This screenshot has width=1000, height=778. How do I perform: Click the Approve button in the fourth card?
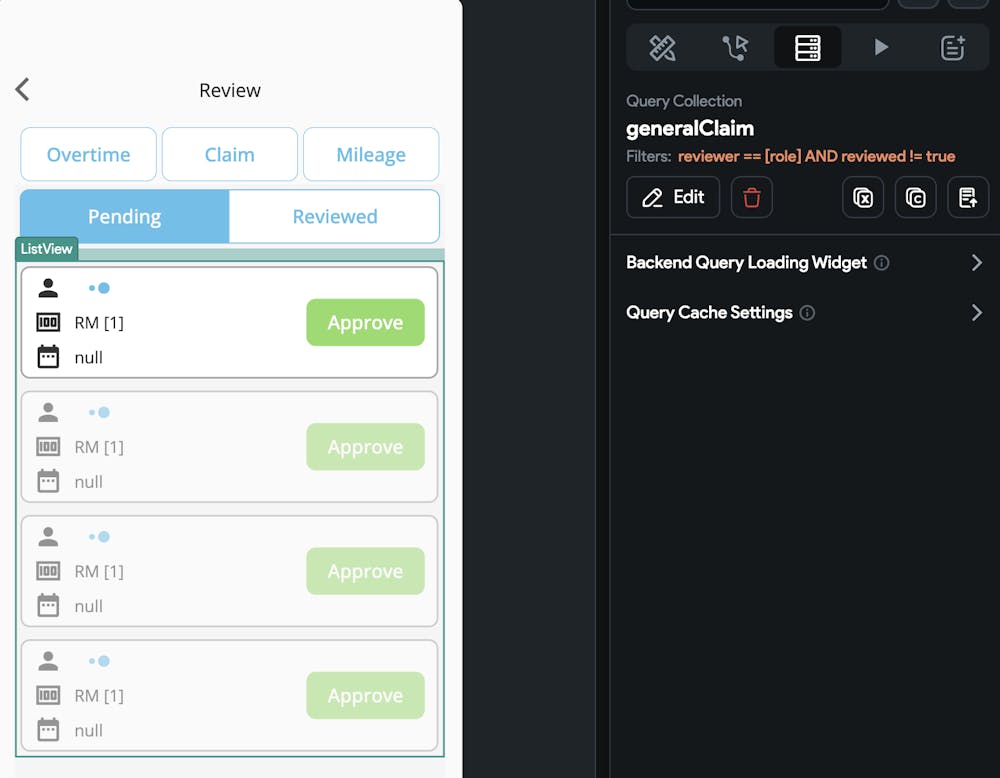365,696
